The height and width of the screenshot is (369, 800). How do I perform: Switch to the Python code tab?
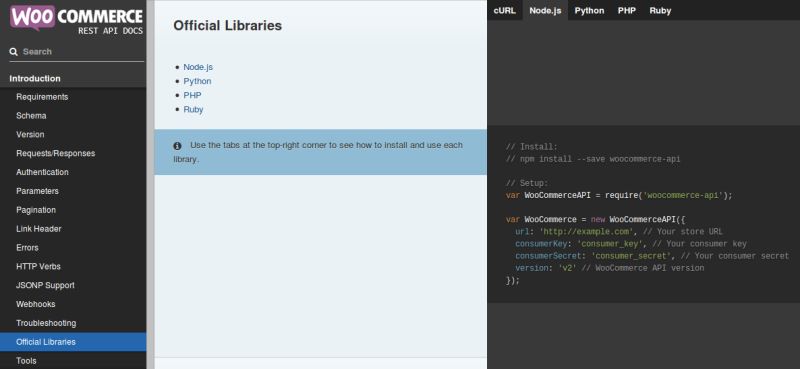click(x=589, y=10)
